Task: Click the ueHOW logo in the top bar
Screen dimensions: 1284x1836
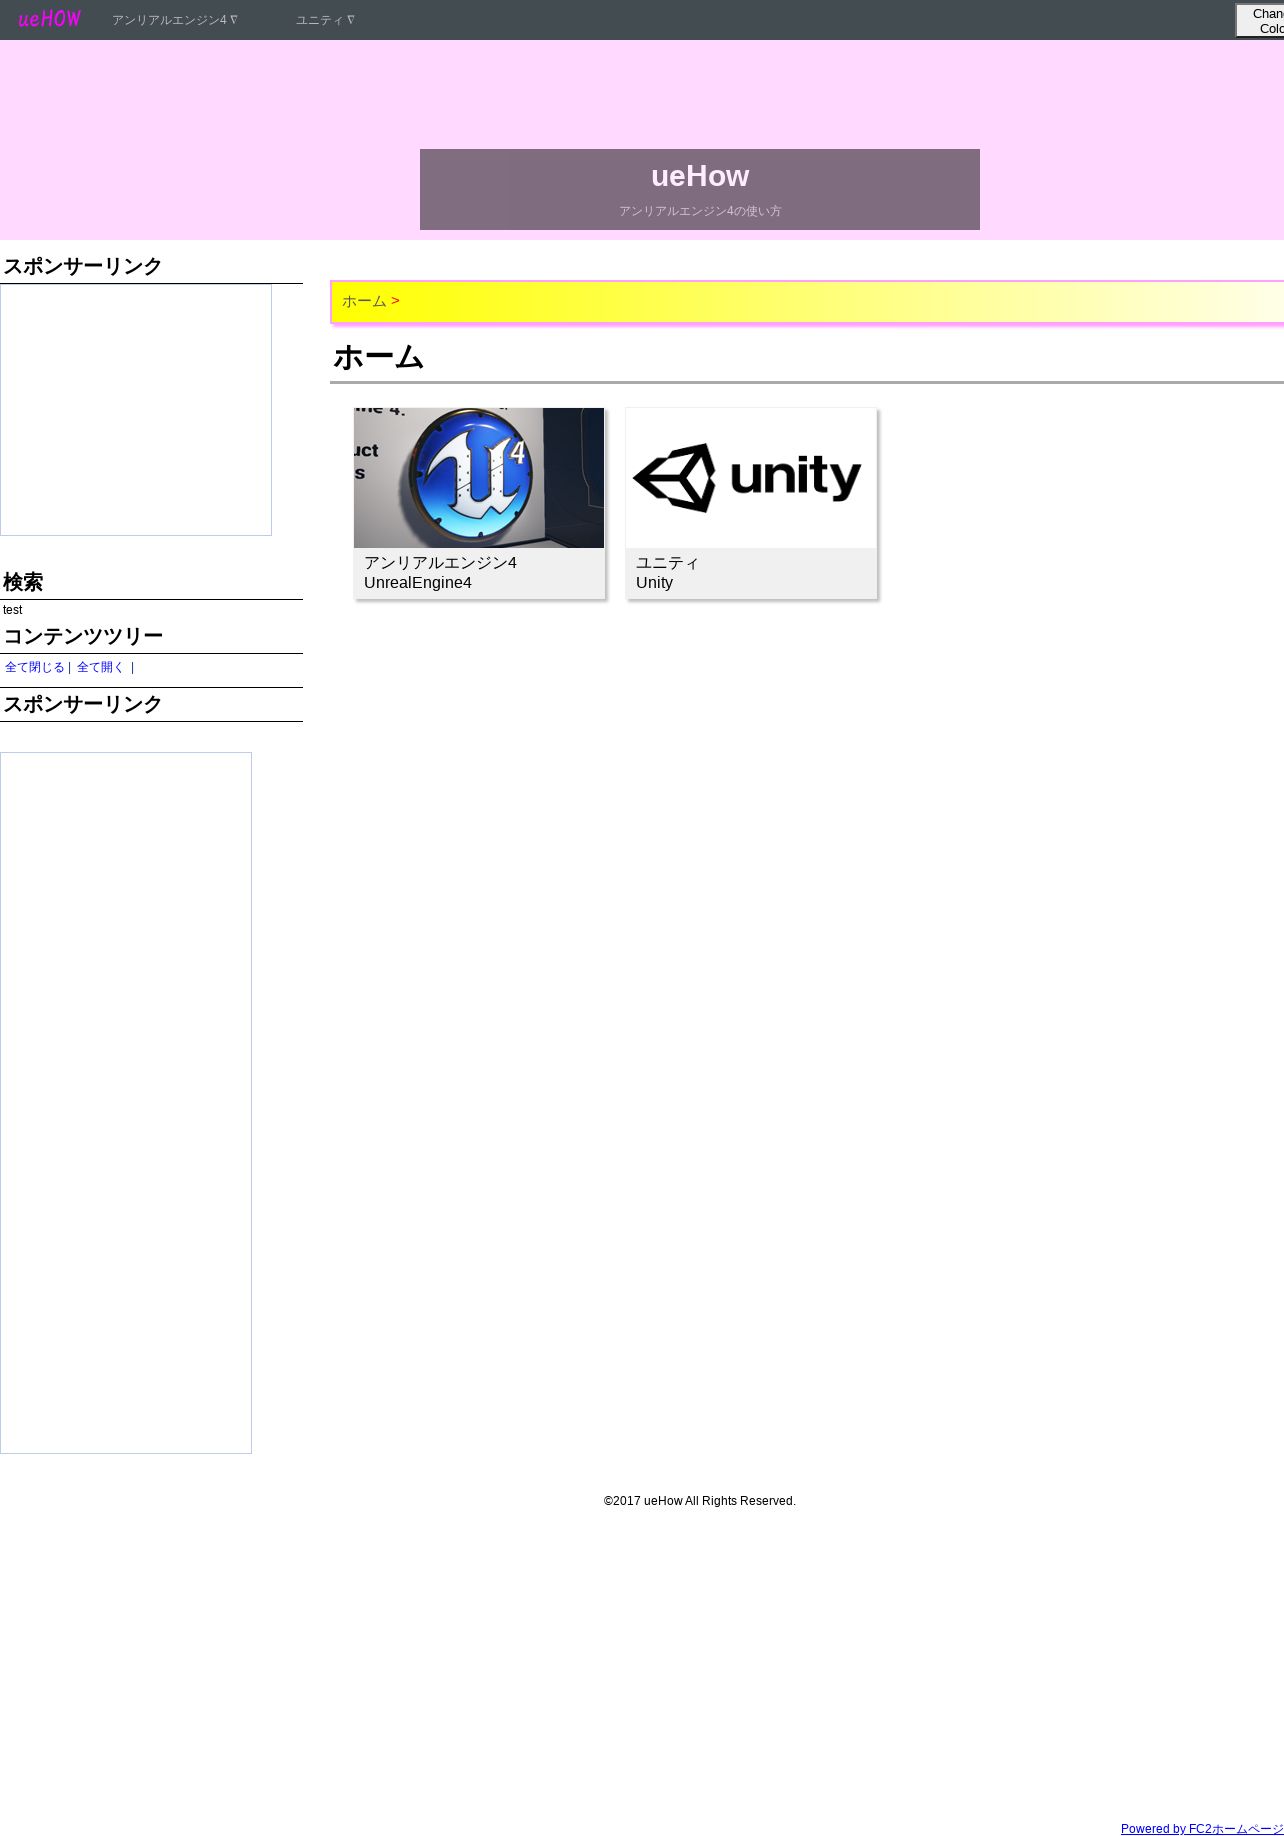Action: pos(49,19)
